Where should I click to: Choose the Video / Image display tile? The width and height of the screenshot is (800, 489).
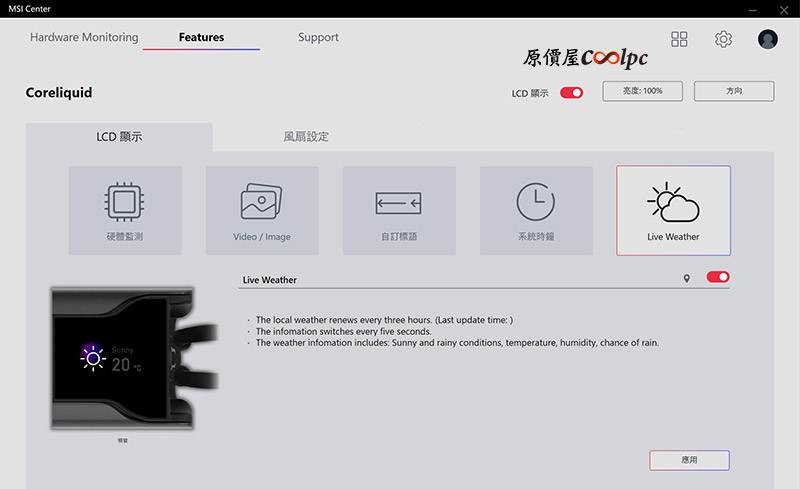click(262, 210)
